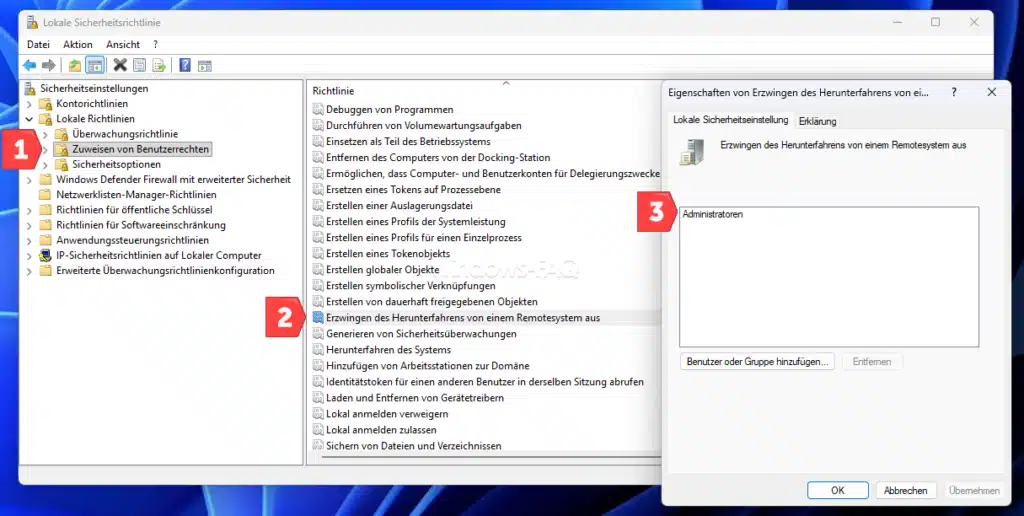Click the icon beside Erstellen globaler Objekte
The width and height of the screenshot is (1024, 516).
(318, 269)
